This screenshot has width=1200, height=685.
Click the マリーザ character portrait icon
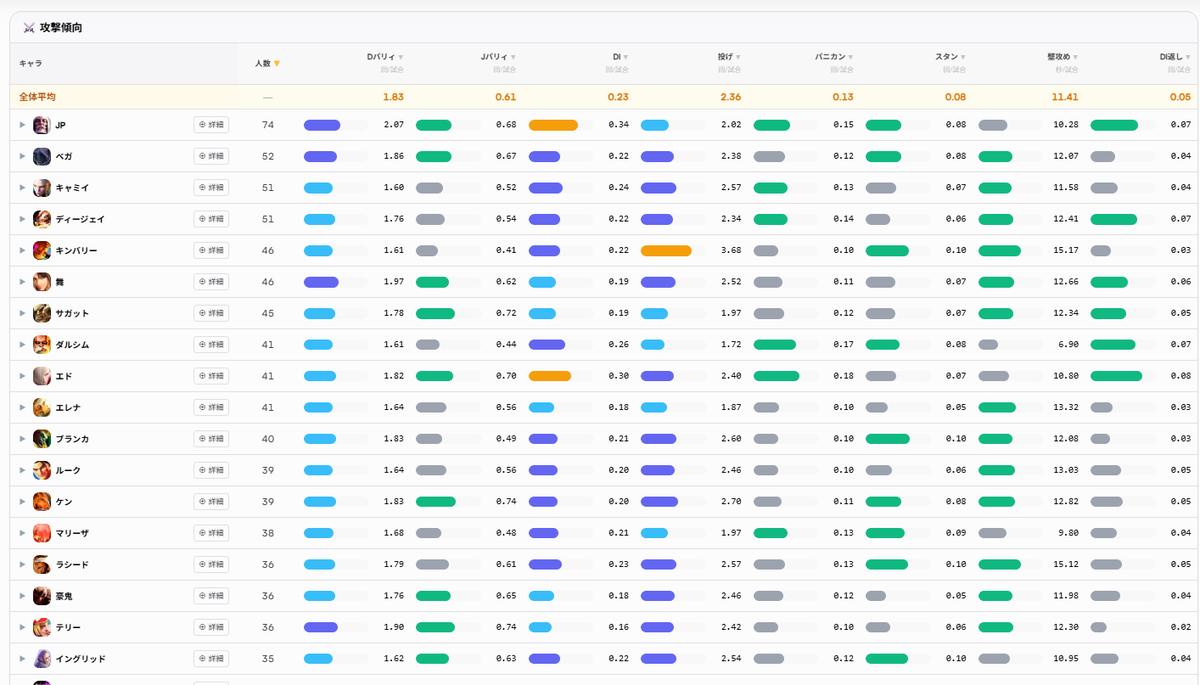pos(41,533)
